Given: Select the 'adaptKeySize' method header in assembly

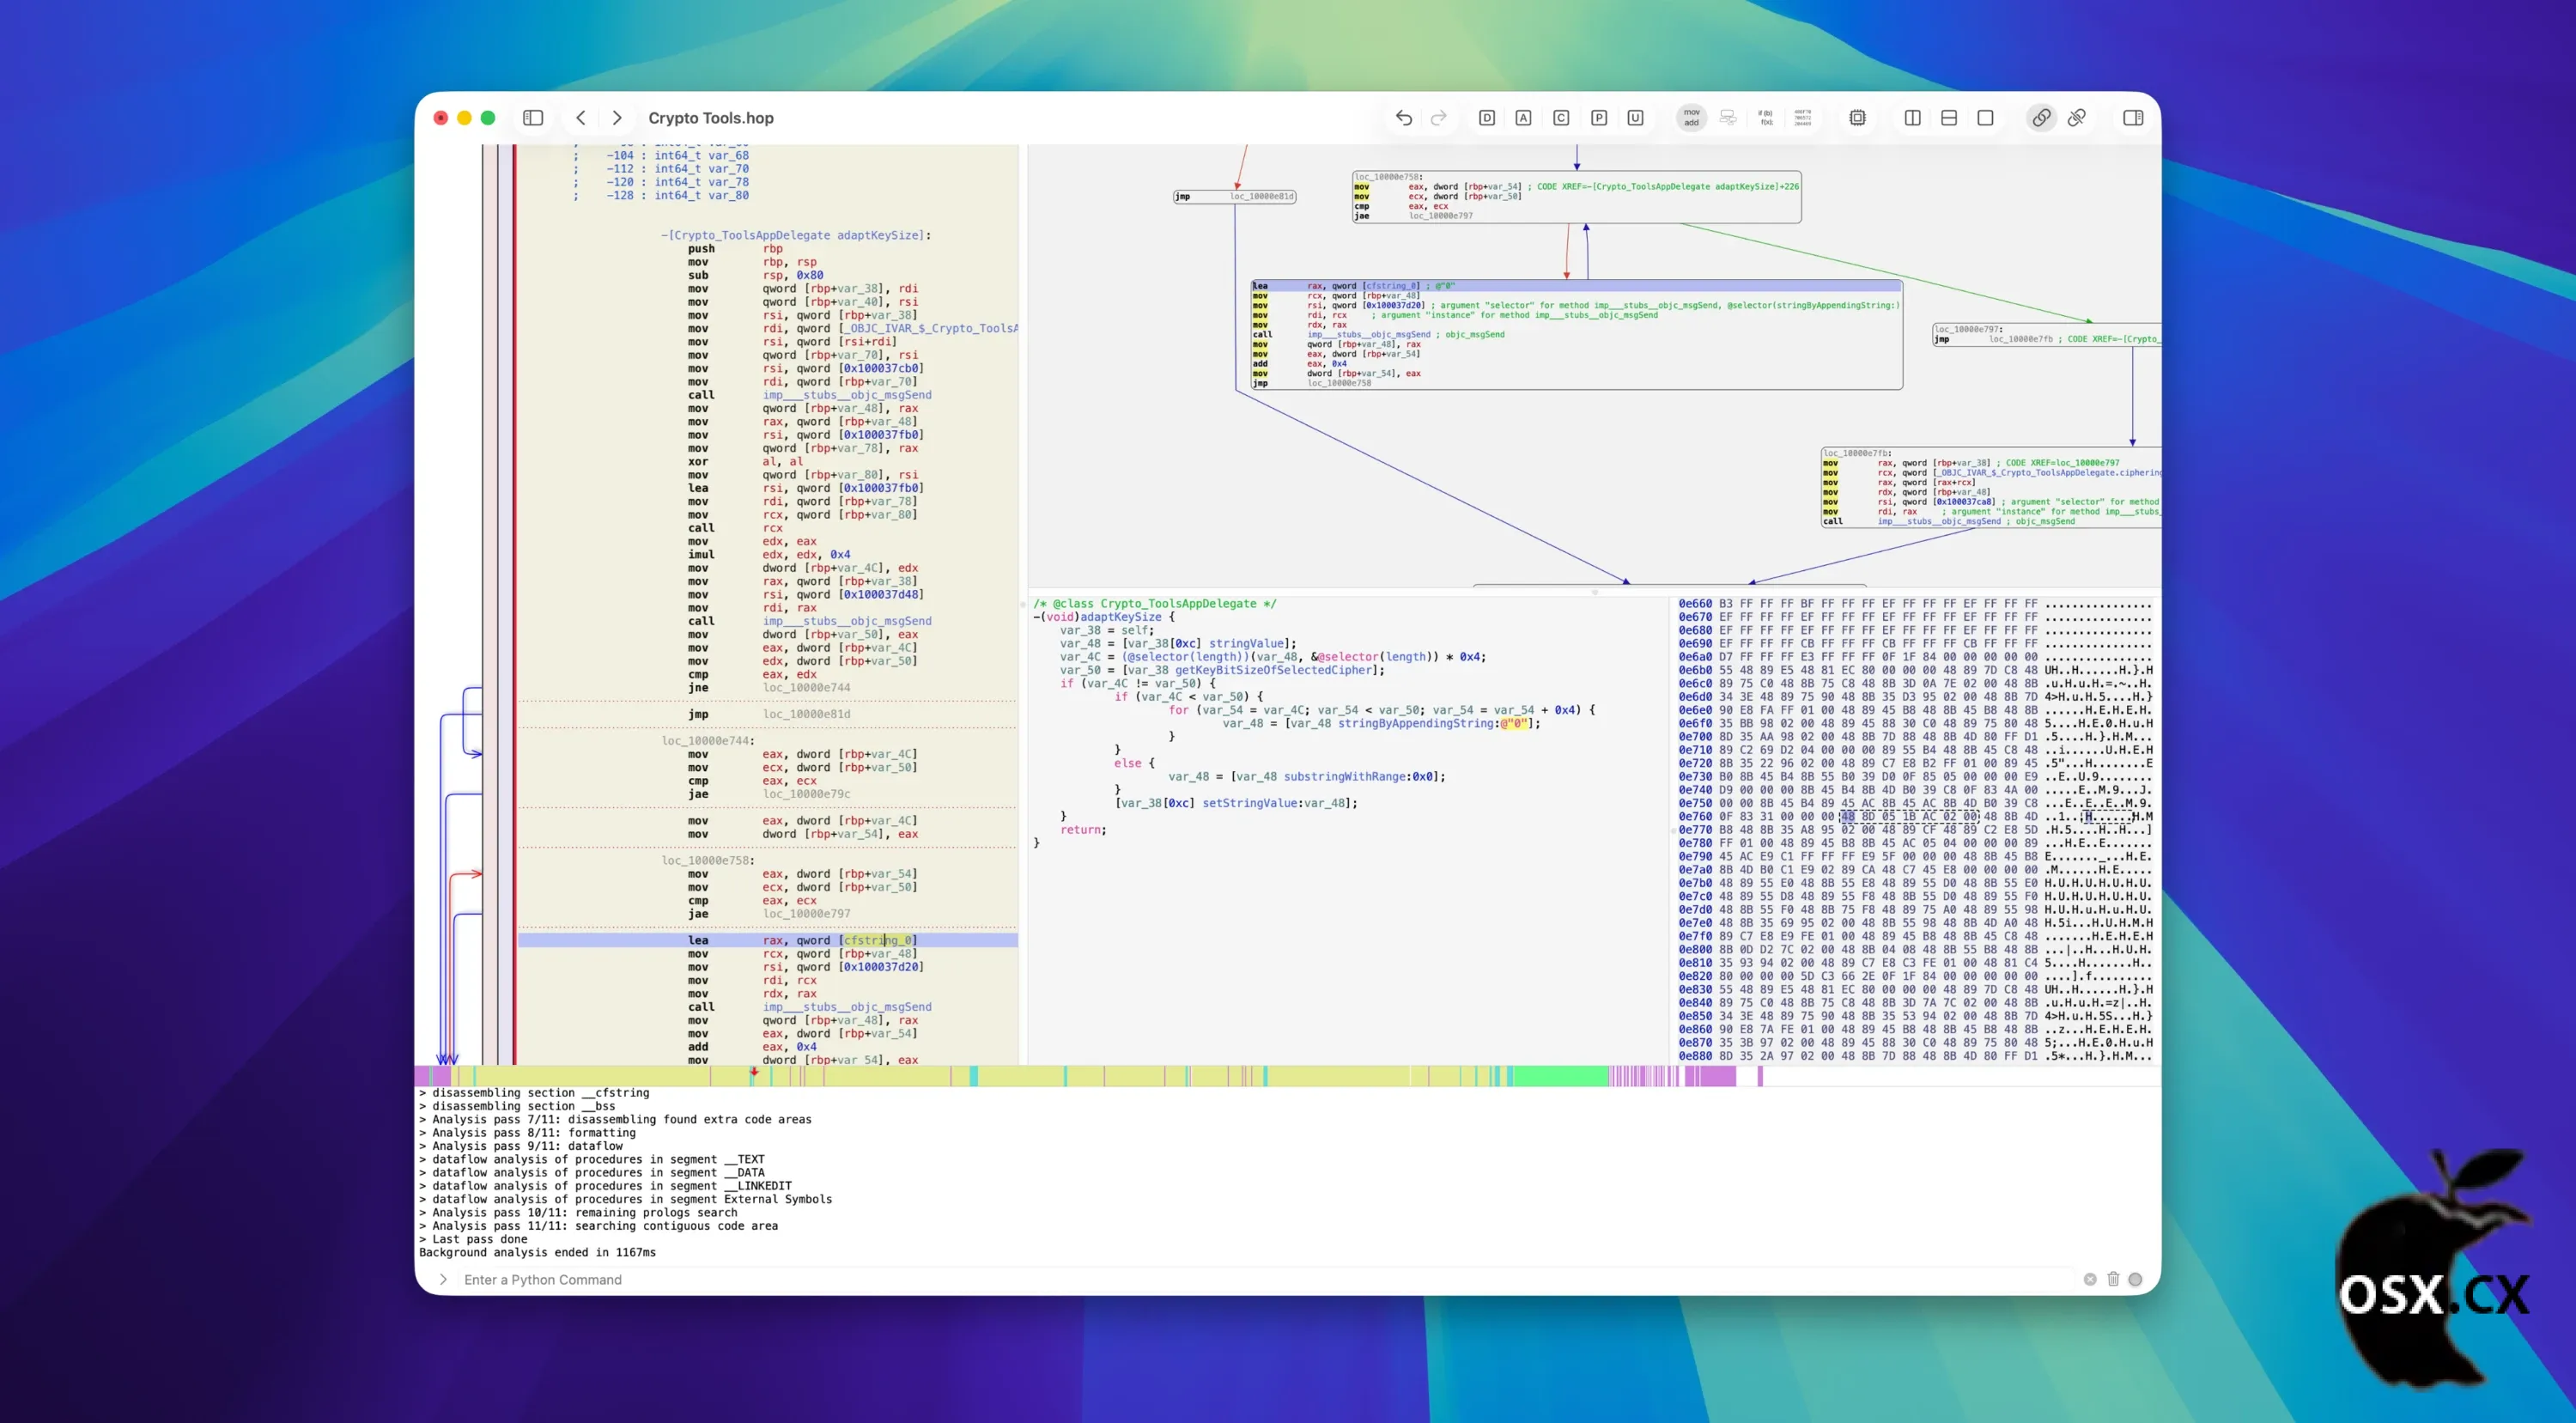Looking at the screenshot, I should click(x=795, y=235).
